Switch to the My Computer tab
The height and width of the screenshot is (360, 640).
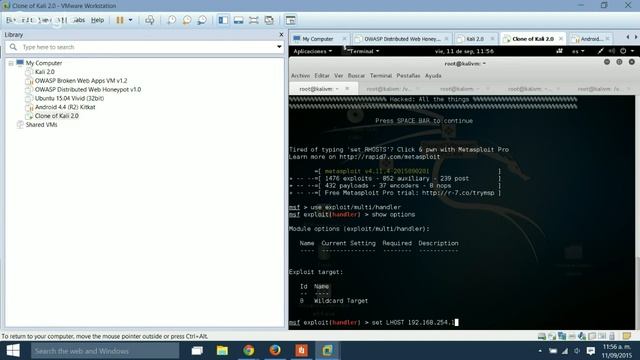318,39
